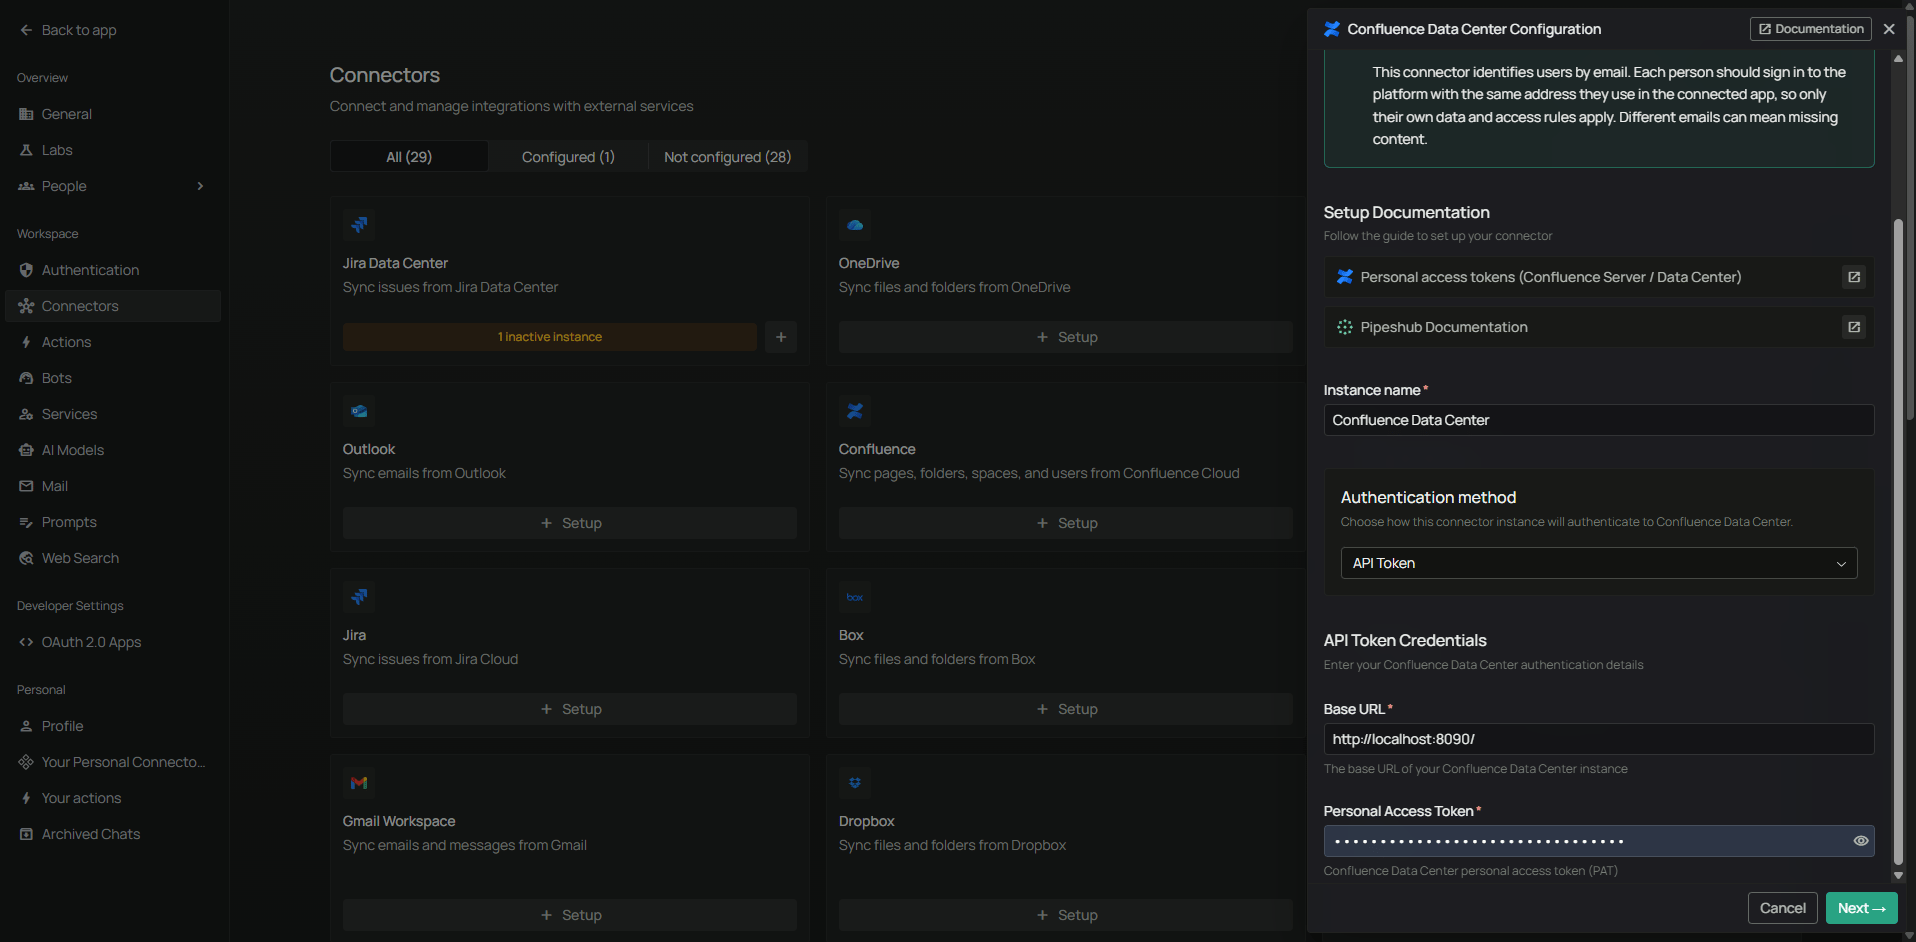Open General settings icon in sidebar
This screenshot has width=1916, height=942.
26,114
